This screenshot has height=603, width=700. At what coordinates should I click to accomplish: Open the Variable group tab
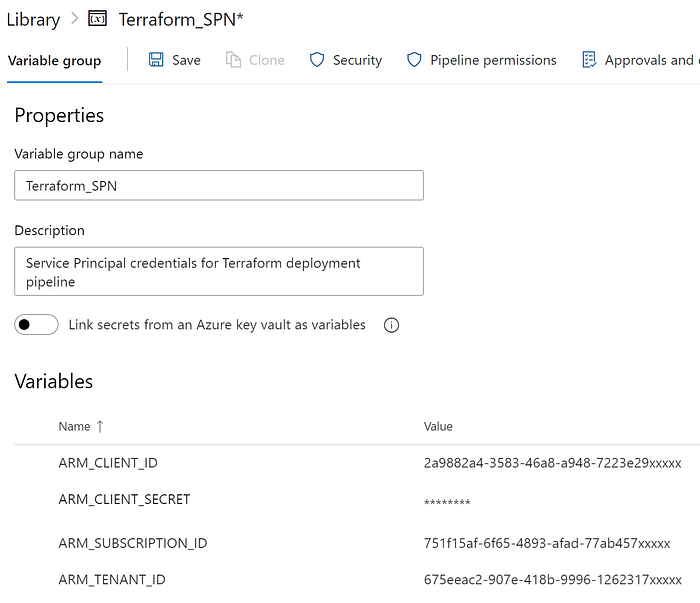coord(54,60)
